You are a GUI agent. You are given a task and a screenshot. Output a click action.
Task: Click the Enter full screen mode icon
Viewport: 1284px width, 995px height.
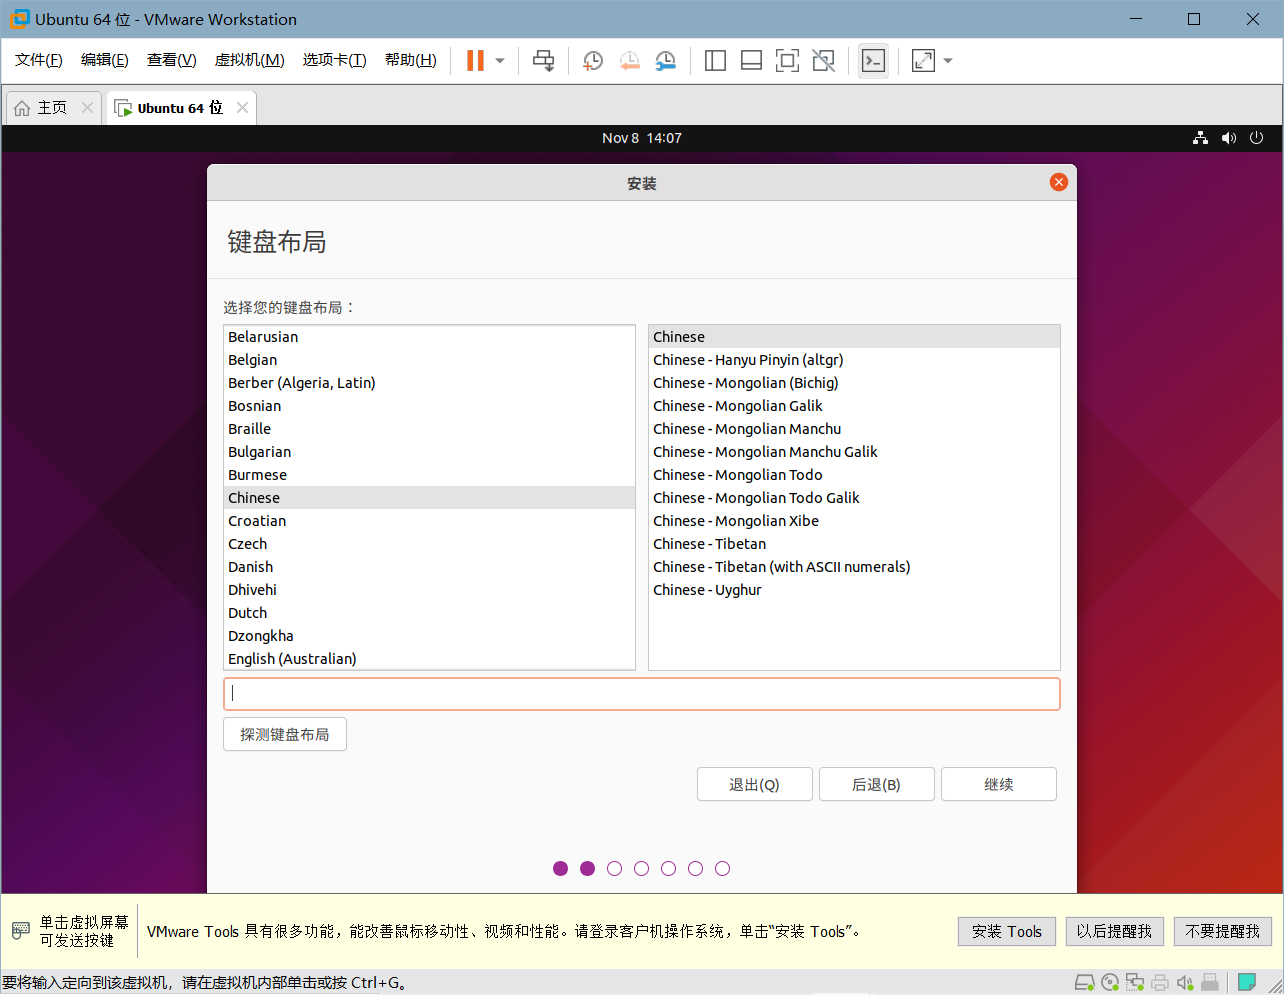coord(787,61)
